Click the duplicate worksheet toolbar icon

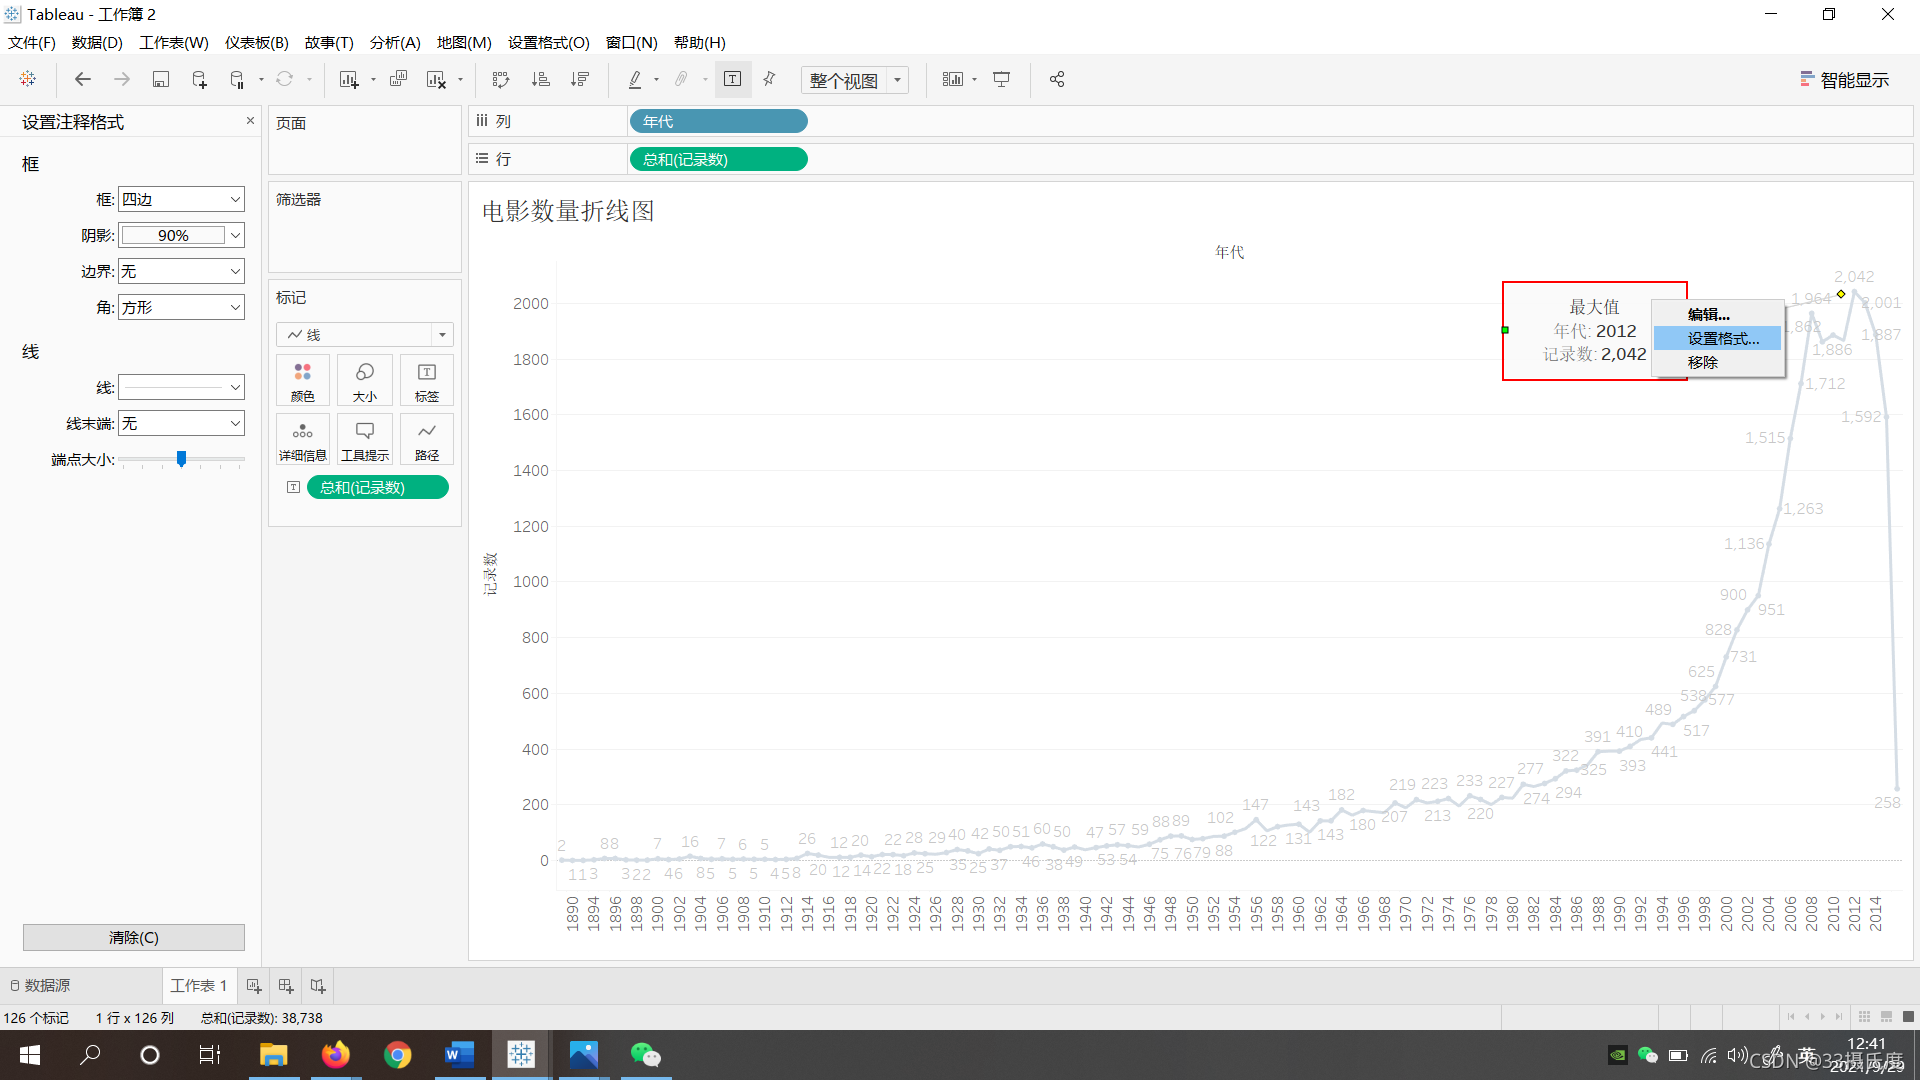pos(398,80)
